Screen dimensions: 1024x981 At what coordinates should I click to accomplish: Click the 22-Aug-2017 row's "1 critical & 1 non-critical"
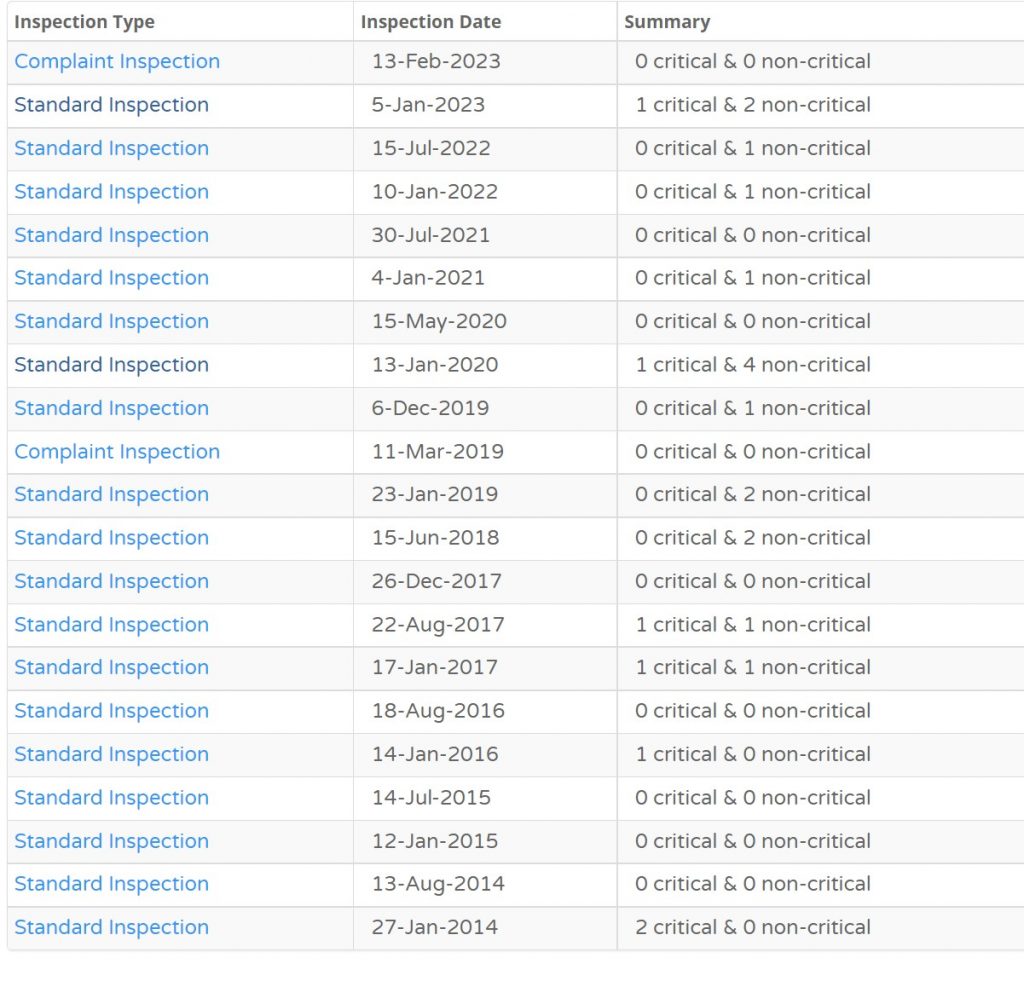pyautogui.click(x=753, y=624)
